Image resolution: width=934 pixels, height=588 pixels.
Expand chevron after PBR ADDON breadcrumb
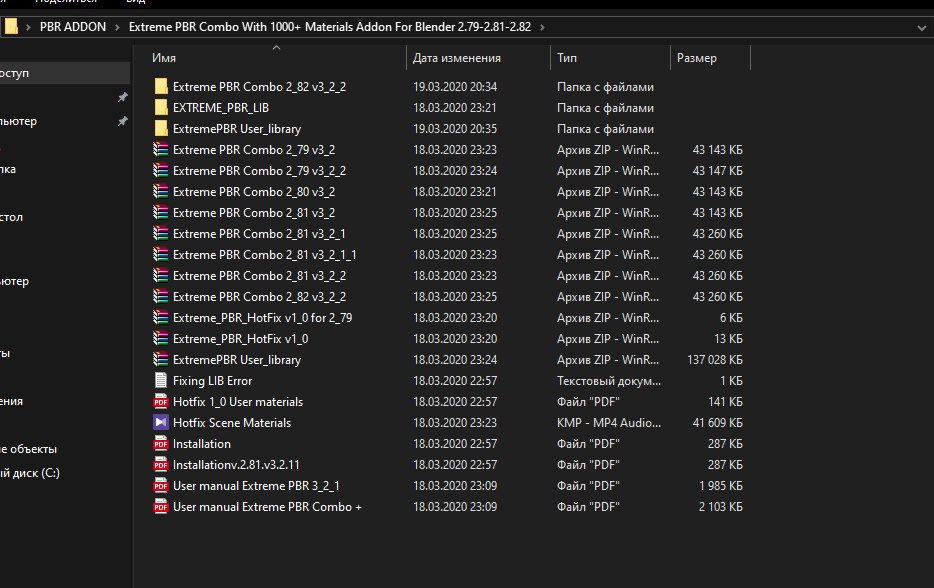[x=117, y=27]
